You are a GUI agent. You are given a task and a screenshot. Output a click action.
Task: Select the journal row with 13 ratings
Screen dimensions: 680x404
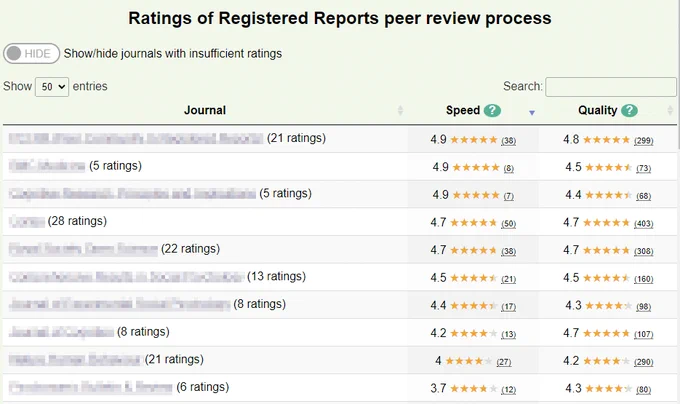click(x=340, y=277)
